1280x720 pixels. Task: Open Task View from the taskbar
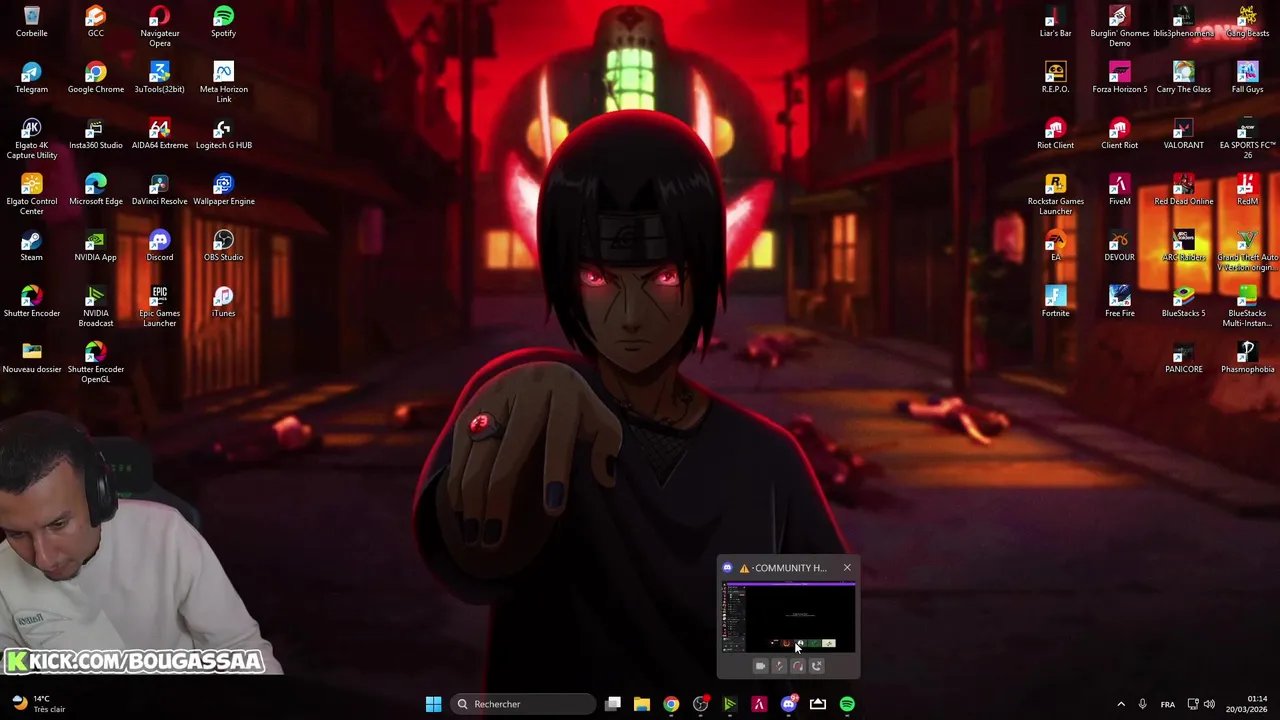[x=613, y=704]
